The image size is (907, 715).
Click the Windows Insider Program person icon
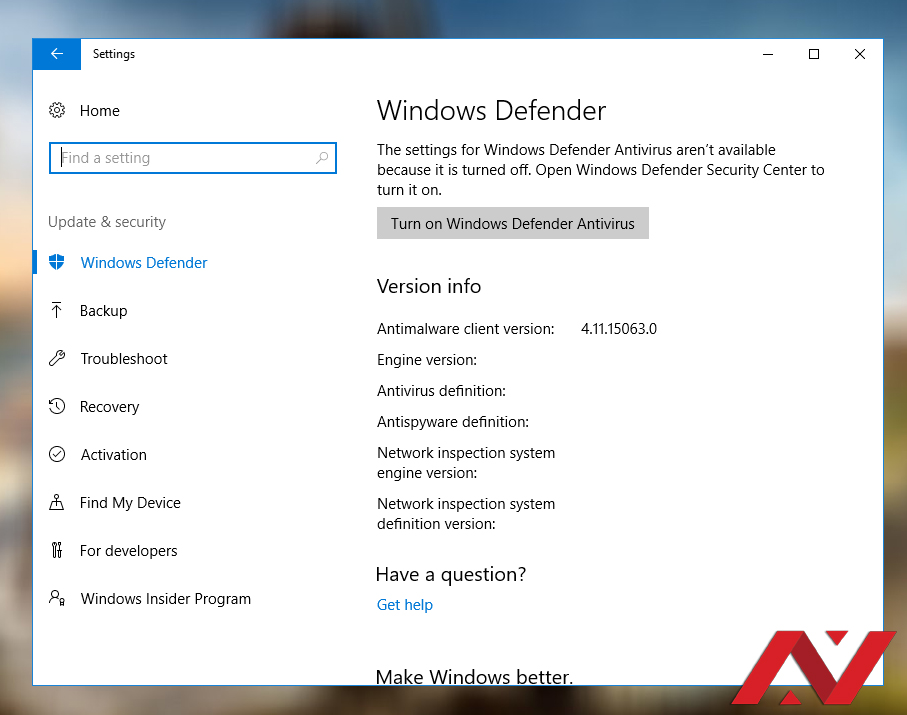57,598
